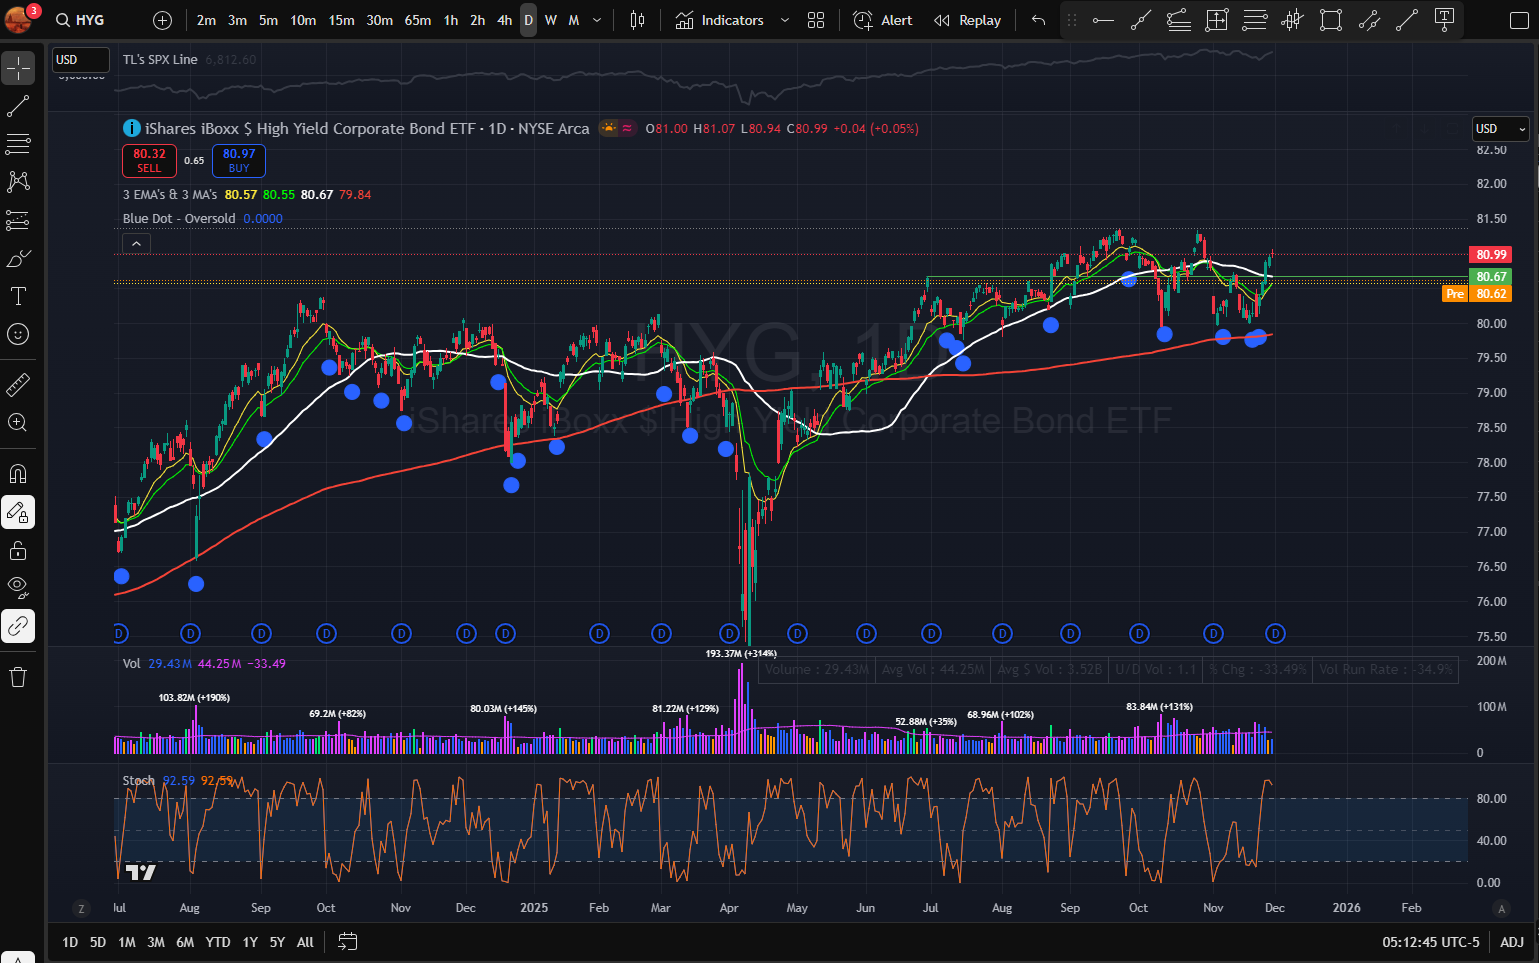Open the user profile avatar menu
This screenshot has height=963, width=1539.
(18, 19)
